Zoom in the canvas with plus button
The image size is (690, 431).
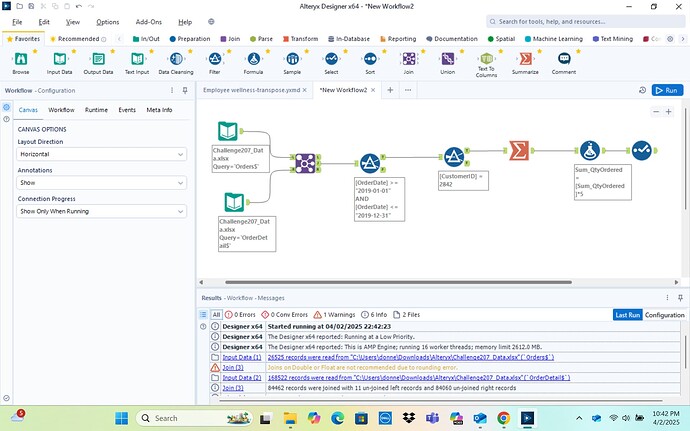click(668, 112)
